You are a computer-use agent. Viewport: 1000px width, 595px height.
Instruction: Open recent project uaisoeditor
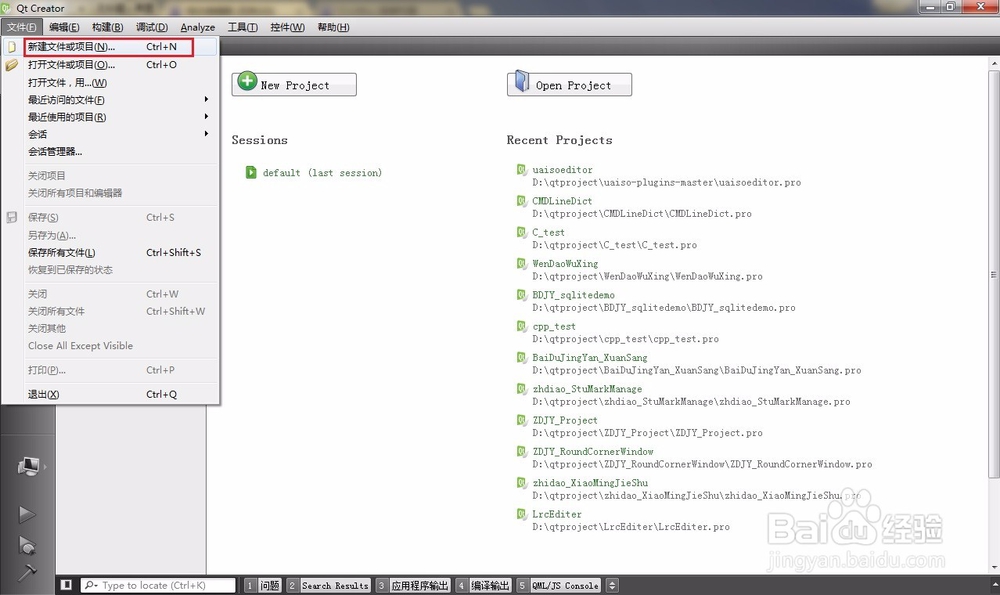coord(562,170)
